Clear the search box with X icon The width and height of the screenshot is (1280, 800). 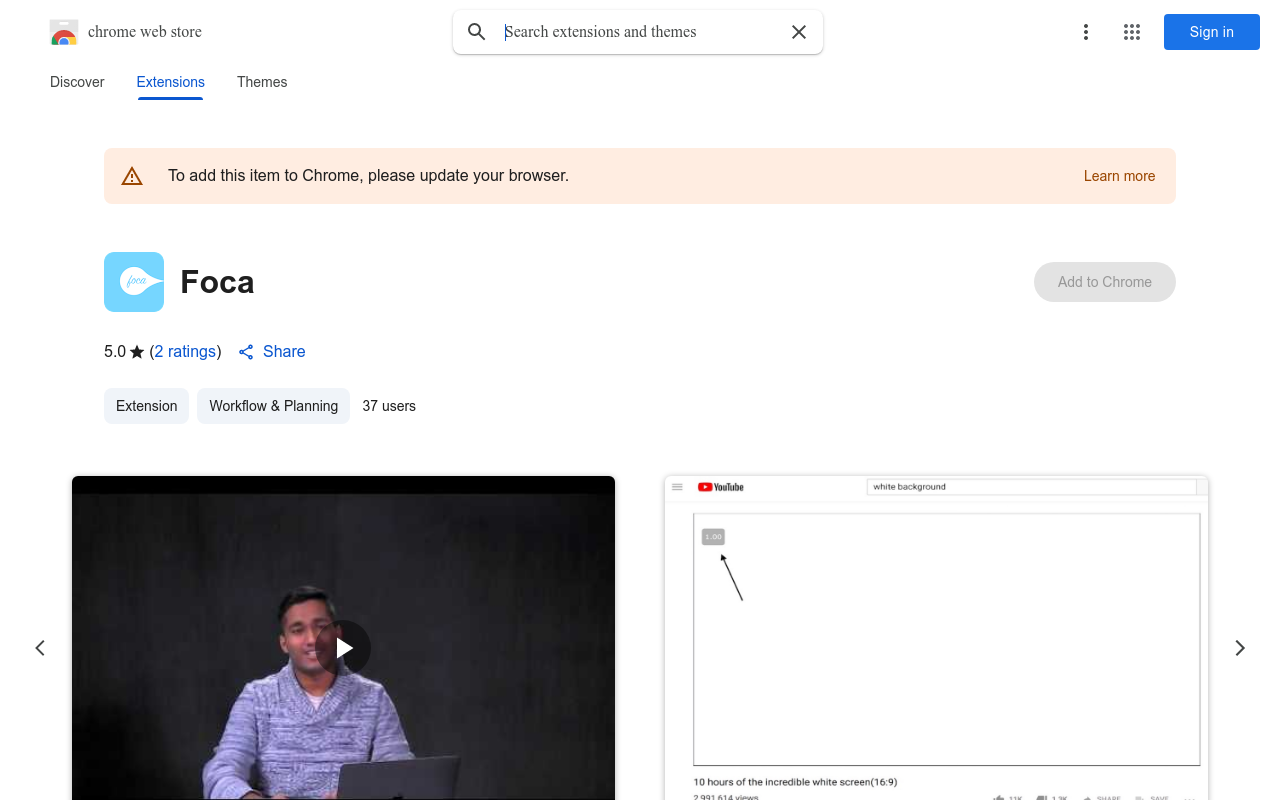click(799, 32)
